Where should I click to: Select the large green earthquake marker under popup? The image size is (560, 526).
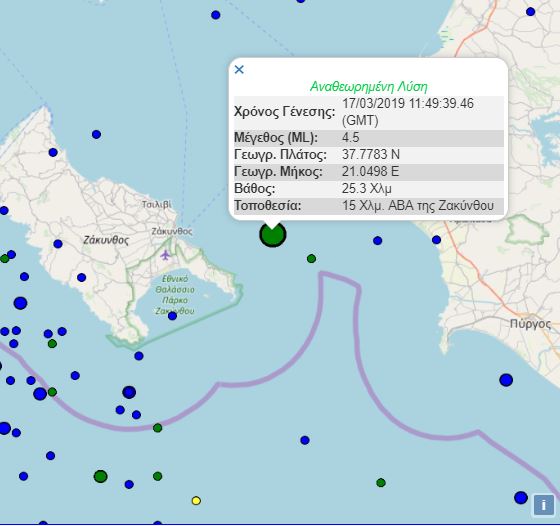point(273,235)
